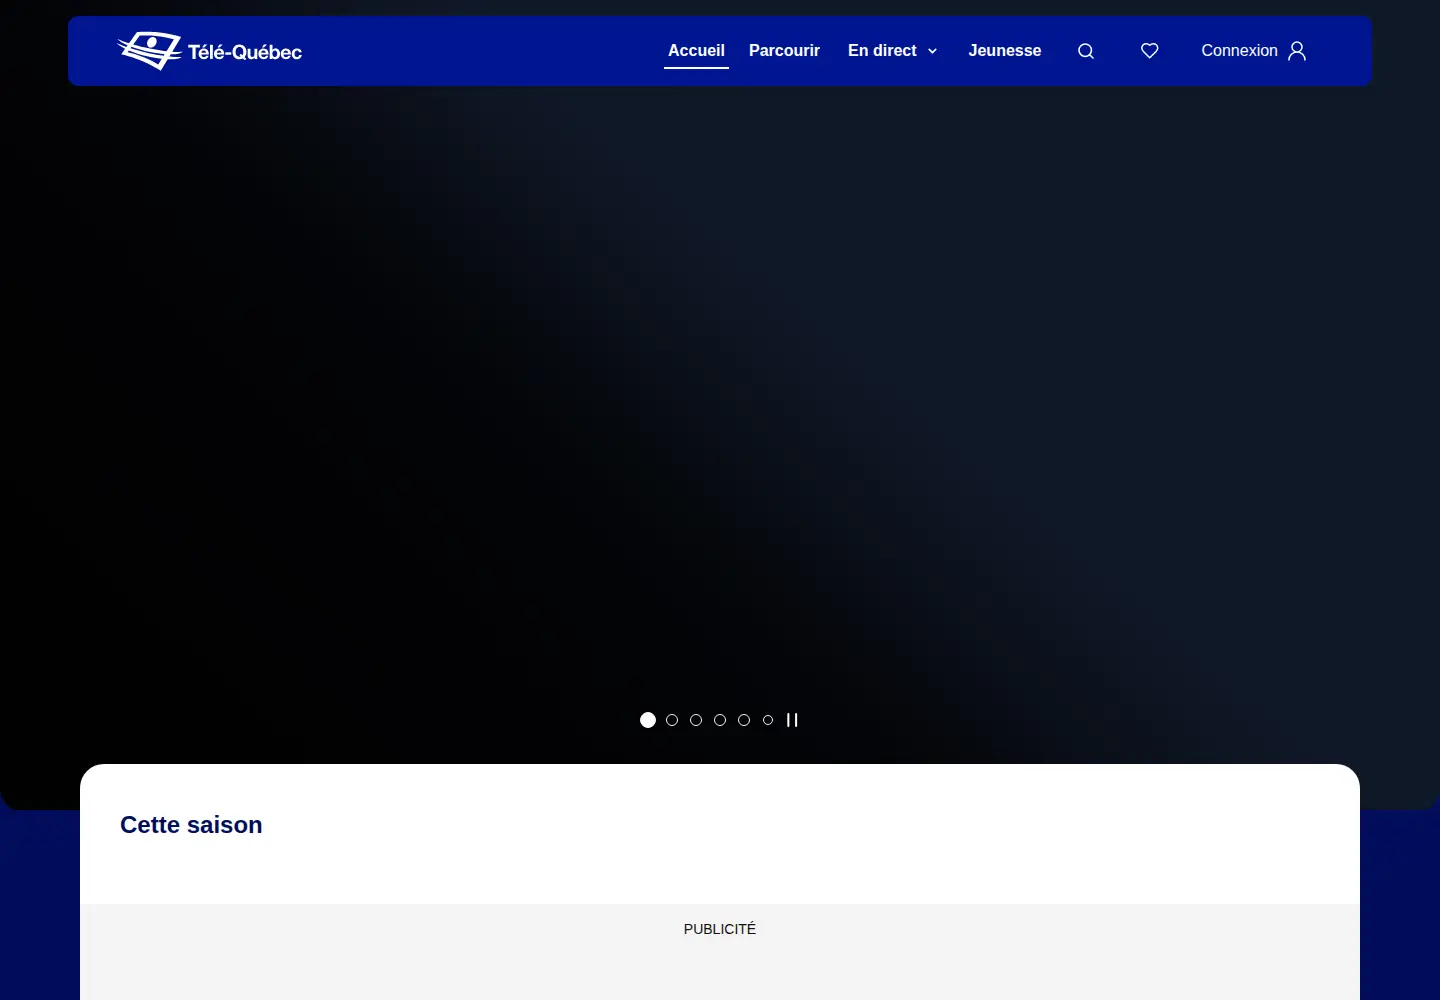Open the search magnifier icon
Screen dimensions: 1440x1000
pos(1086,51)
